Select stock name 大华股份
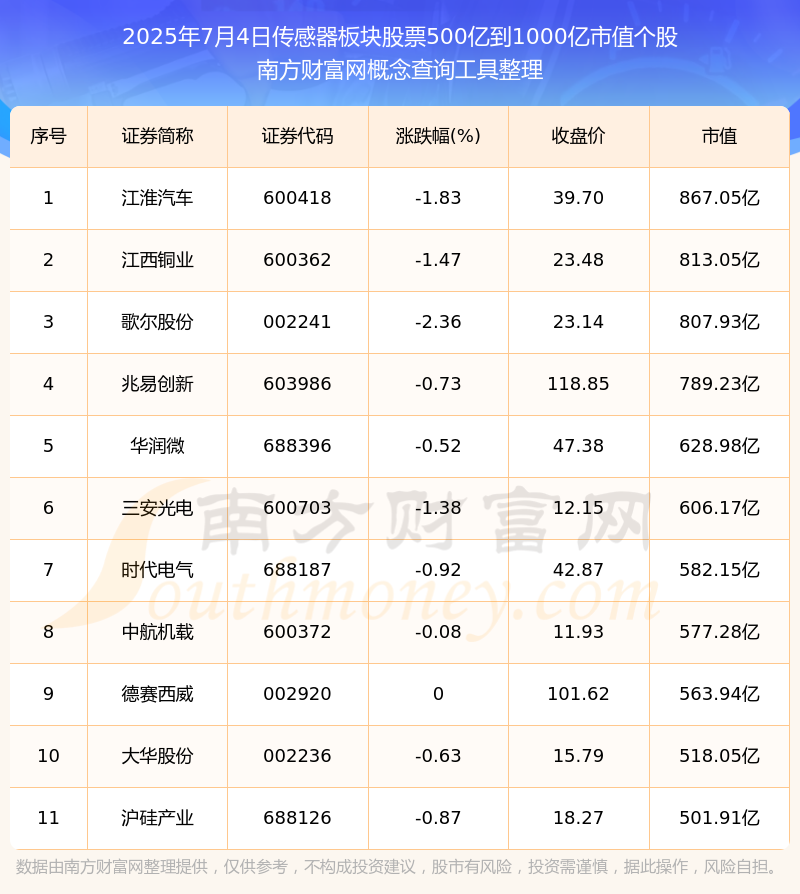The image size is (800, 894). 157,756
